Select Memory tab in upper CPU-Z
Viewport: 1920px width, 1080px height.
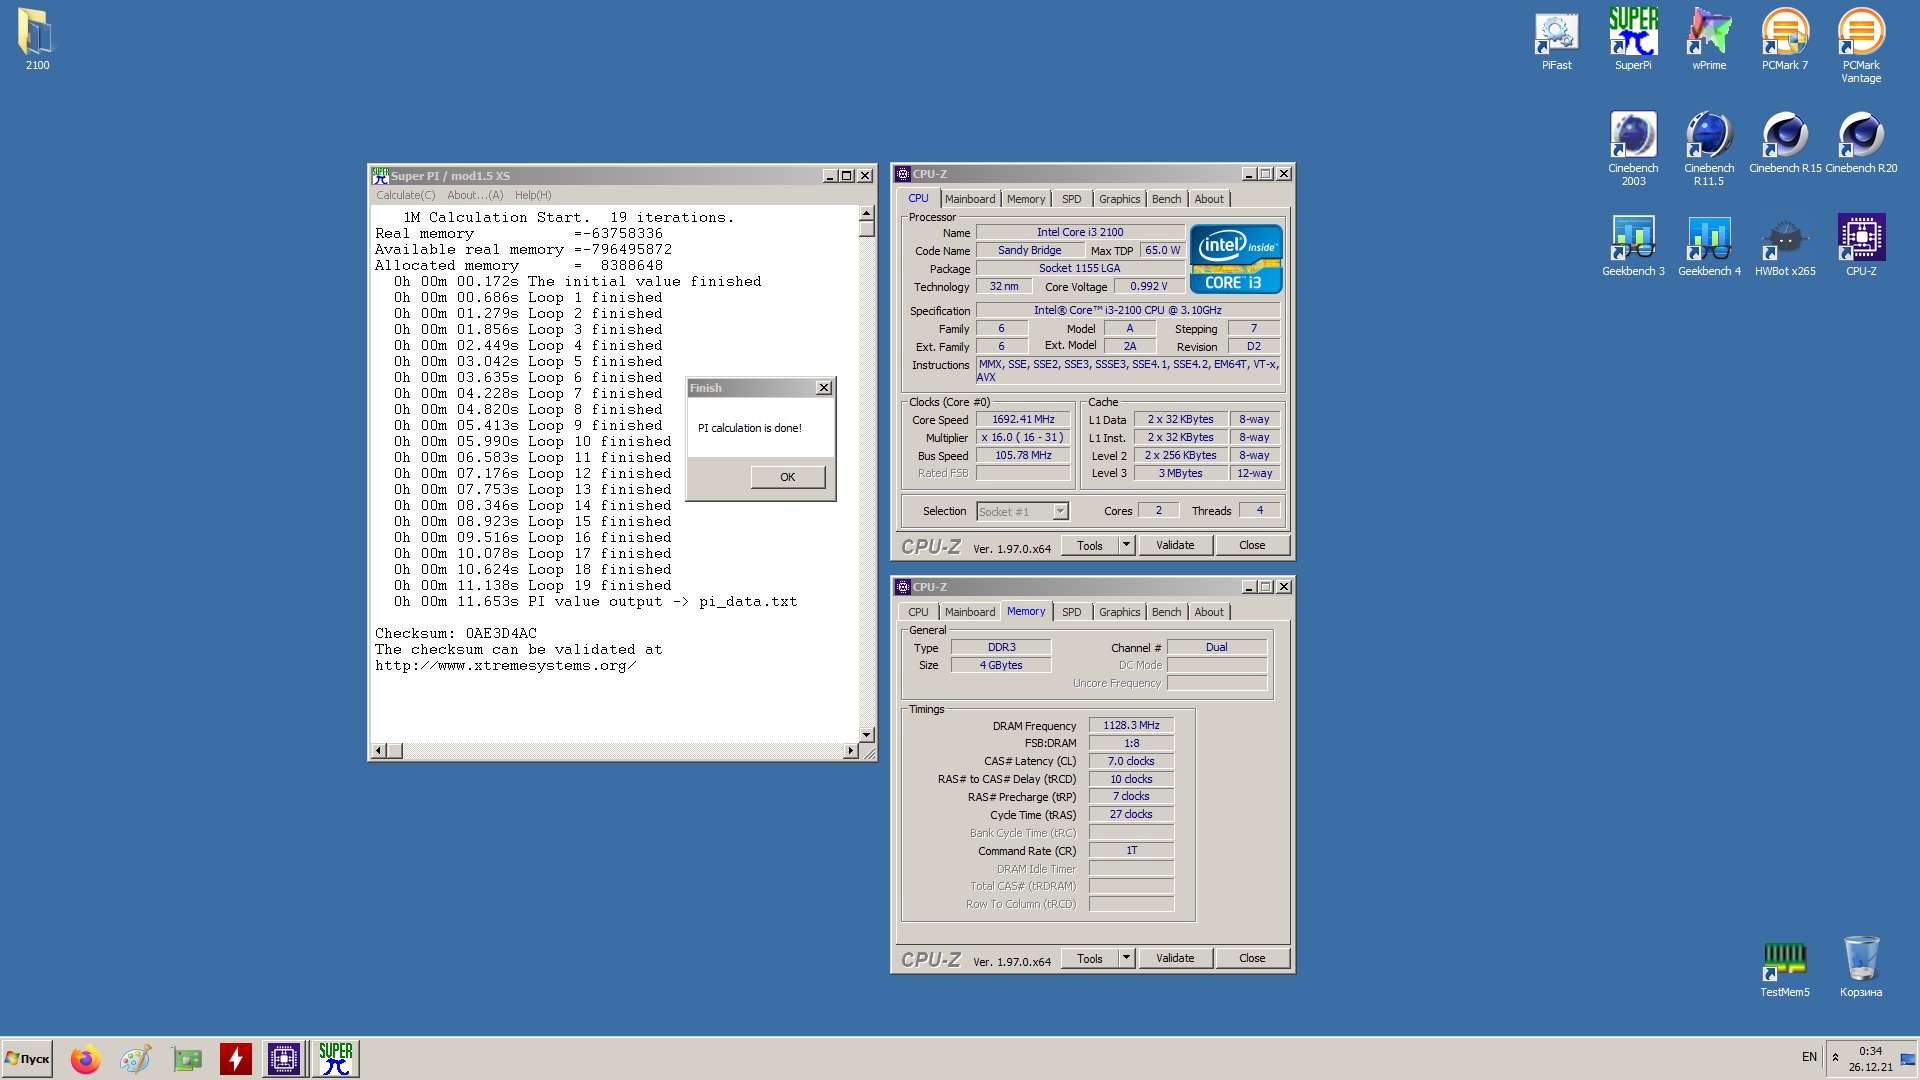[1025, 199]
